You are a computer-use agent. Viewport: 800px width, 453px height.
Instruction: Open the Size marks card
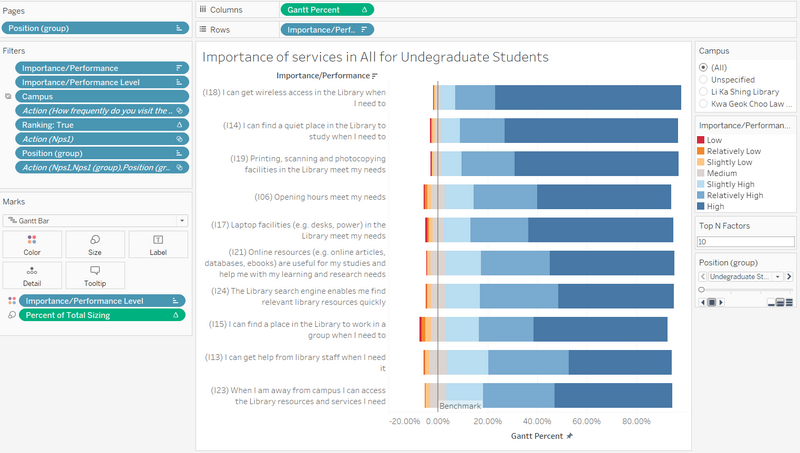click(x=95, y=244)
